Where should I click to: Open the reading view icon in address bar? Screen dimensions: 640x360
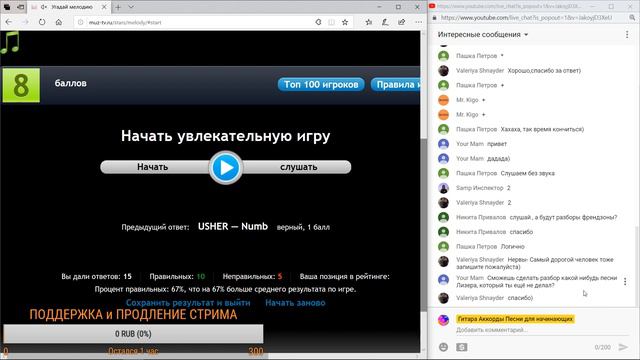point(331,22)
